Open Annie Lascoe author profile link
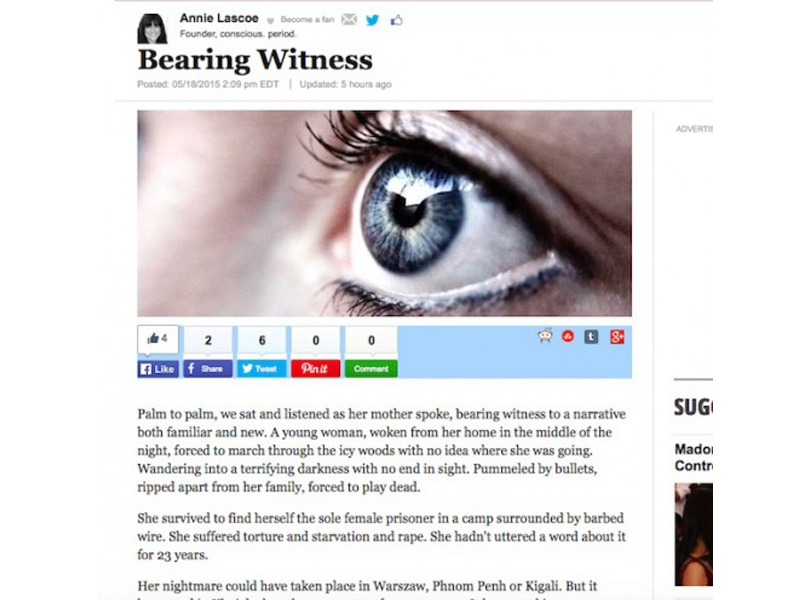800x600 pixels. [x=219, y=18]
